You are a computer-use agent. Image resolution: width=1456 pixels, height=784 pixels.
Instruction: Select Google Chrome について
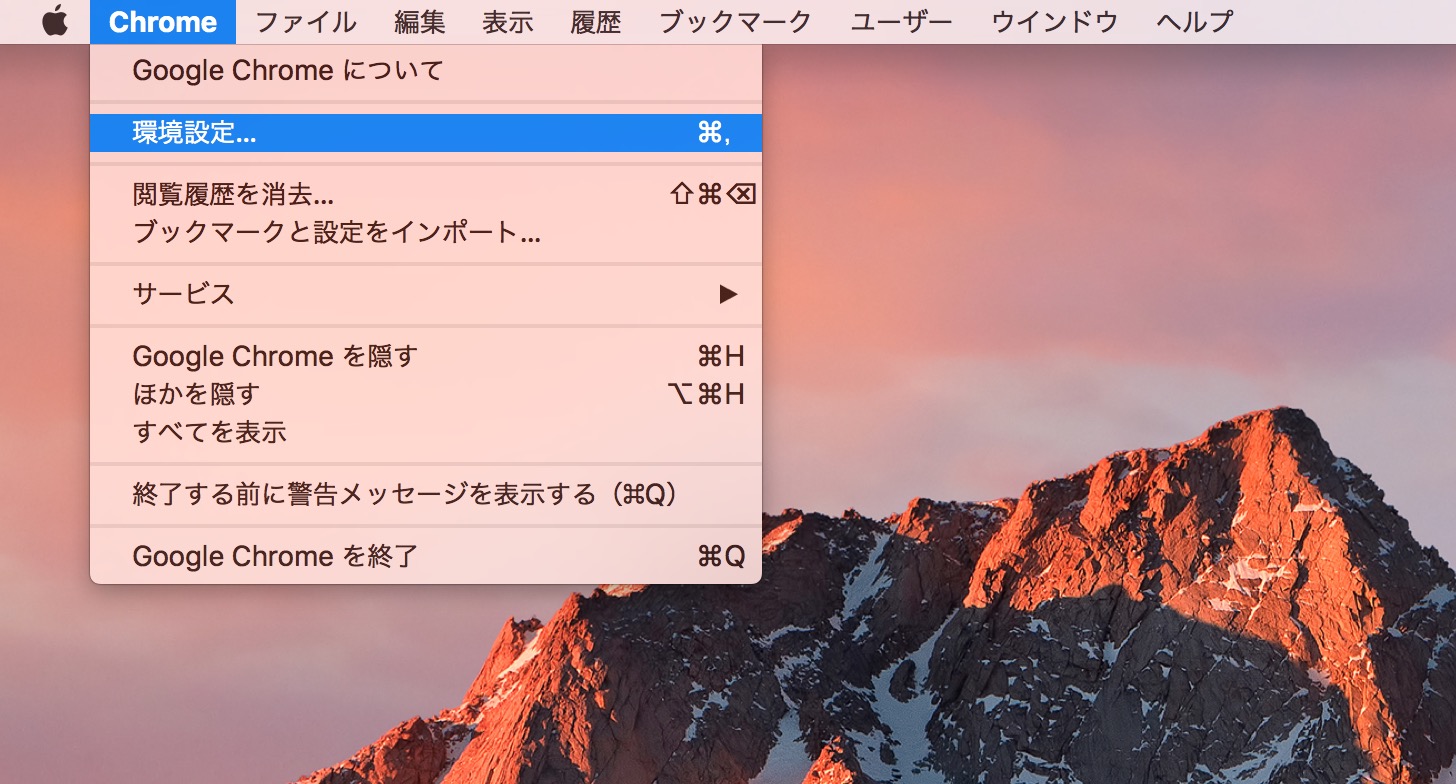(x=426, y=71)
